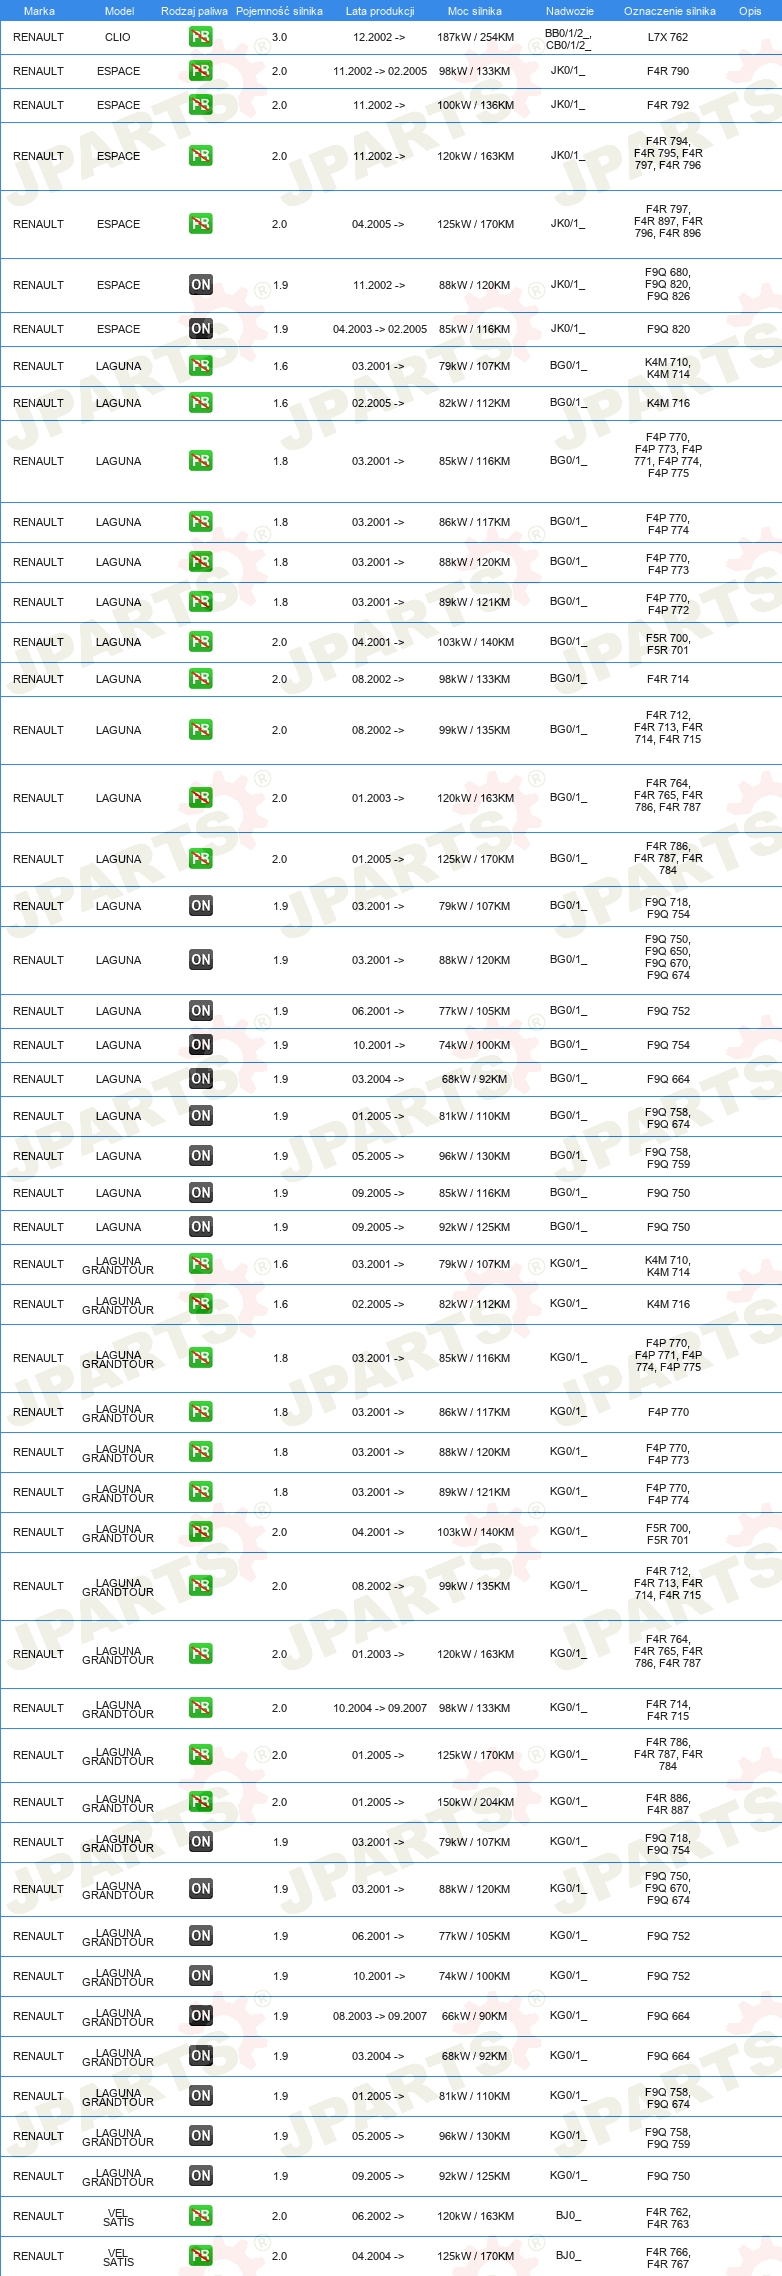Screen dimensions: 782x2276
Task: Click petrol icon in LAGUNA F4P 770, F4P 772 row
Action: [x=201, y=602]
